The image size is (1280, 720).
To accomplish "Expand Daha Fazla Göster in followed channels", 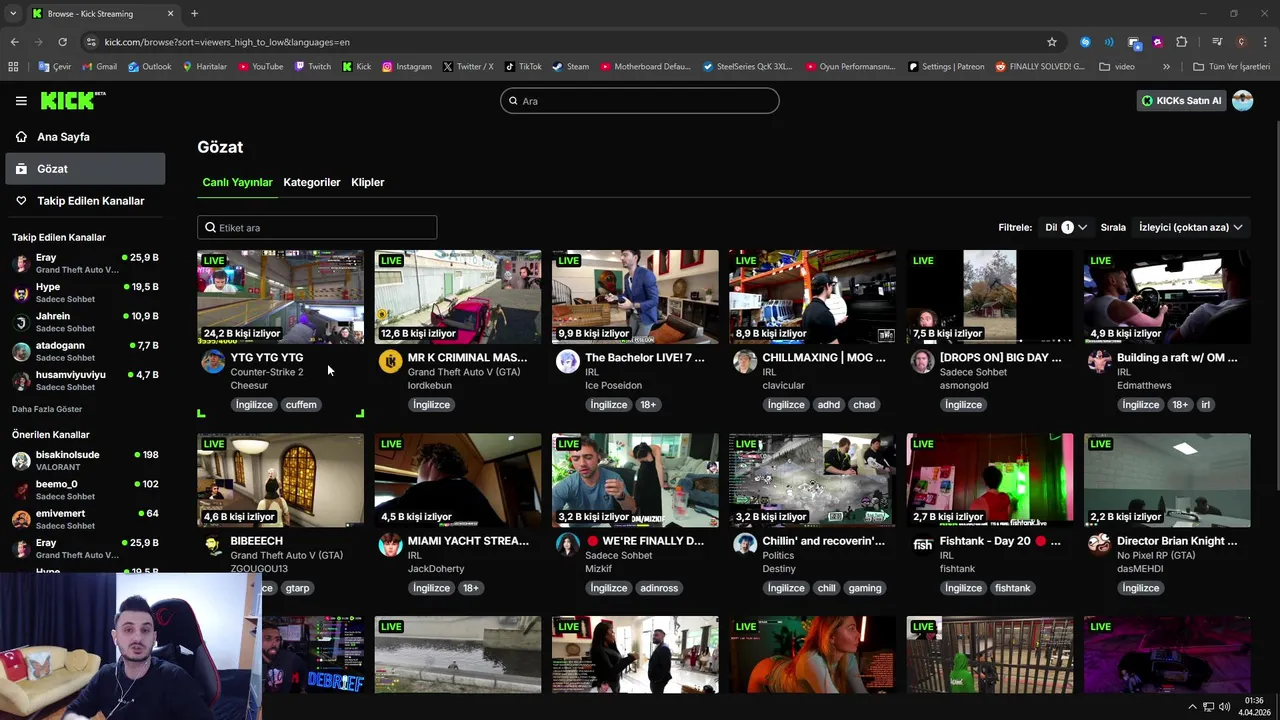I will coord(47,409).
